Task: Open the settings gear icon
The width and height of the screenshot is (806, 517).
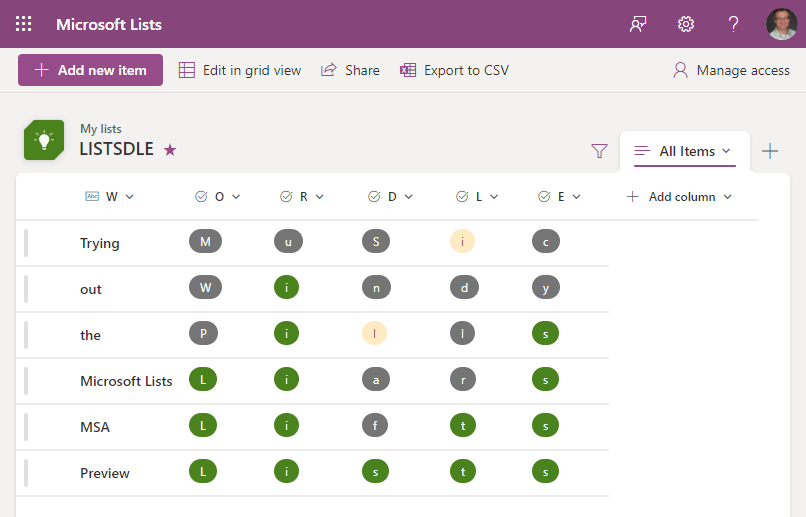Action: (686, 24)
